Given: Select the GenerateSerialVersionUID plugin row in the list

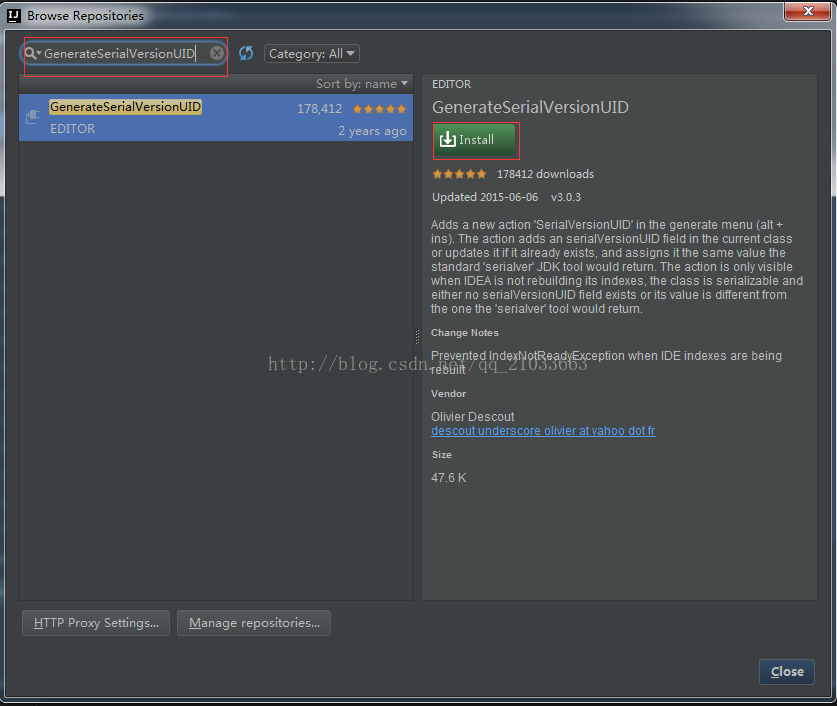Looking at the screenshot, I should (216, 118).
